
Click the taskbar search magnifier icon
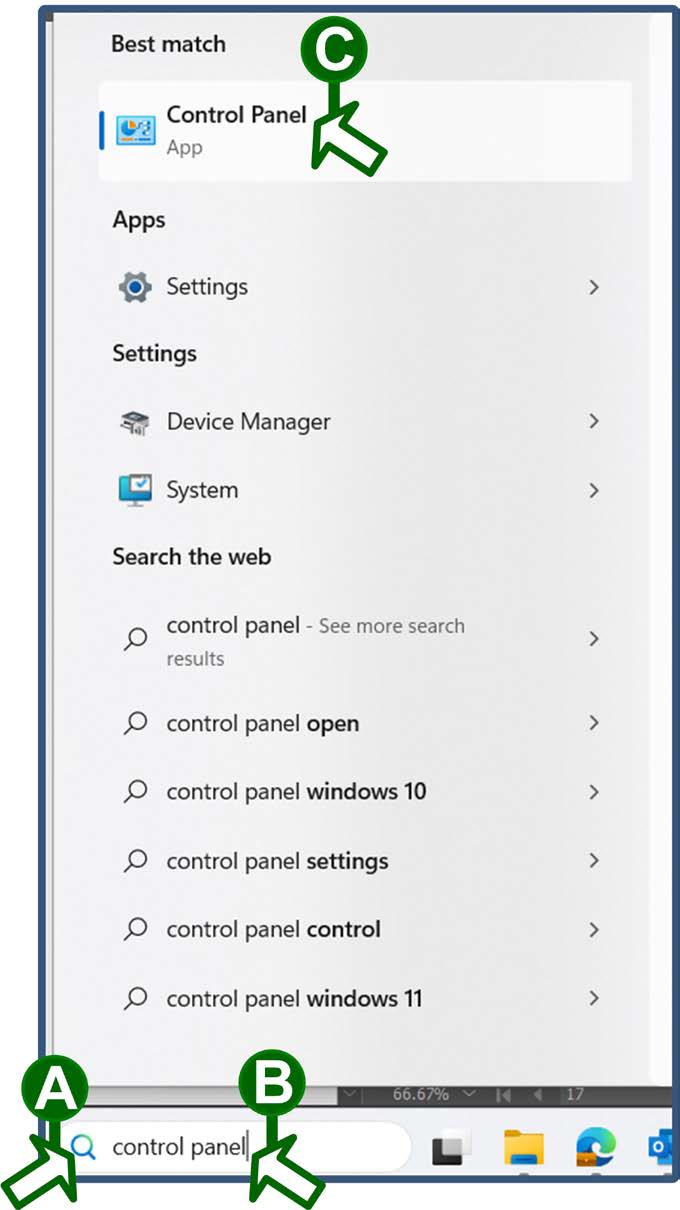point(84,1147)
